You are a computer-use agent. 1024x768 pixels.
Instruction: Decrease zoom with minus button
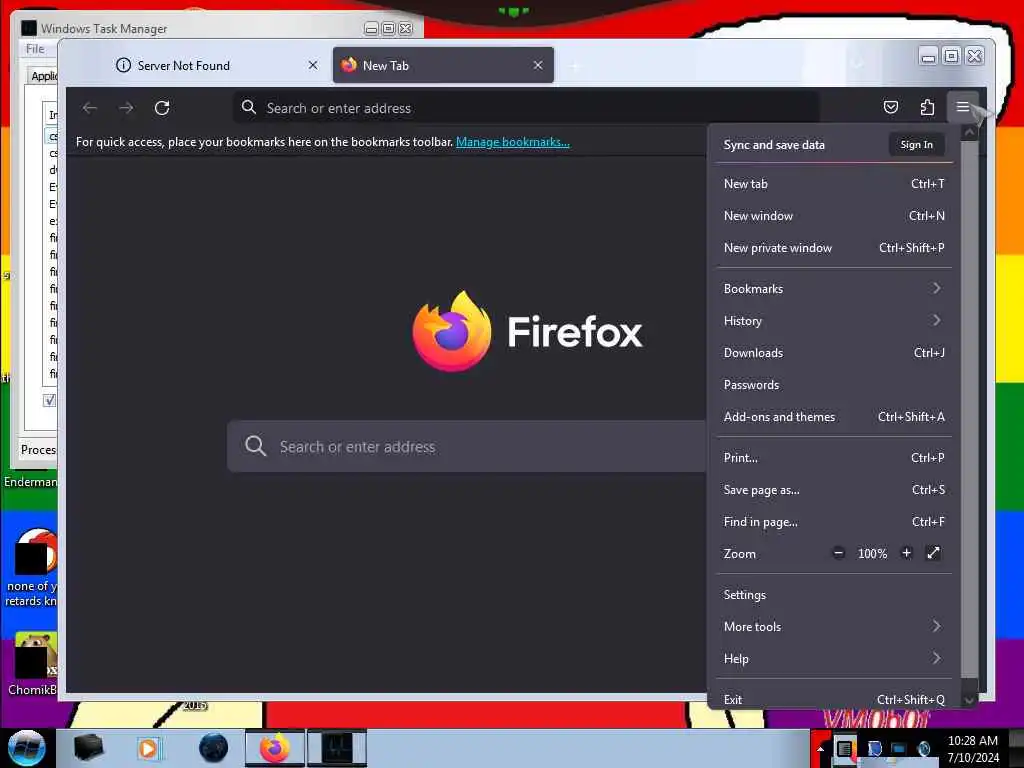(x=839, y=554)
